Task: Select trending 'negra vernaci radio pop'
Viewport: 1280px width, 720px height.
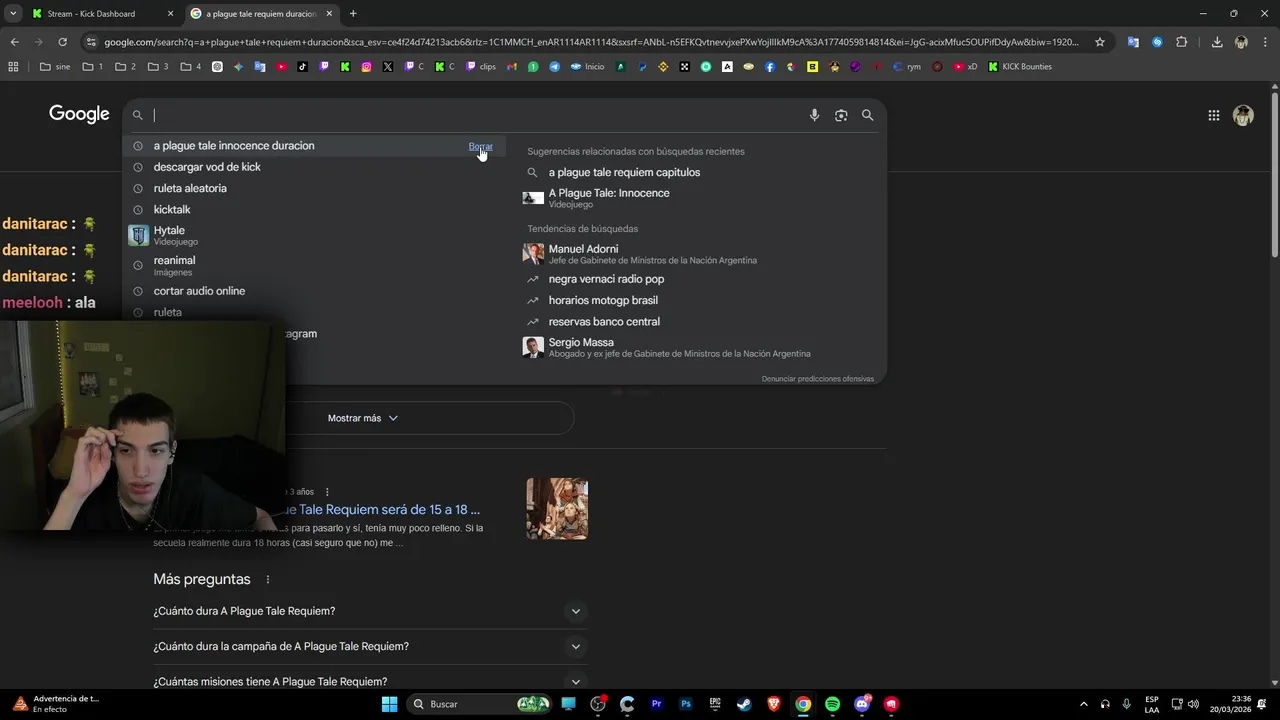Action: tap(606, 279)
